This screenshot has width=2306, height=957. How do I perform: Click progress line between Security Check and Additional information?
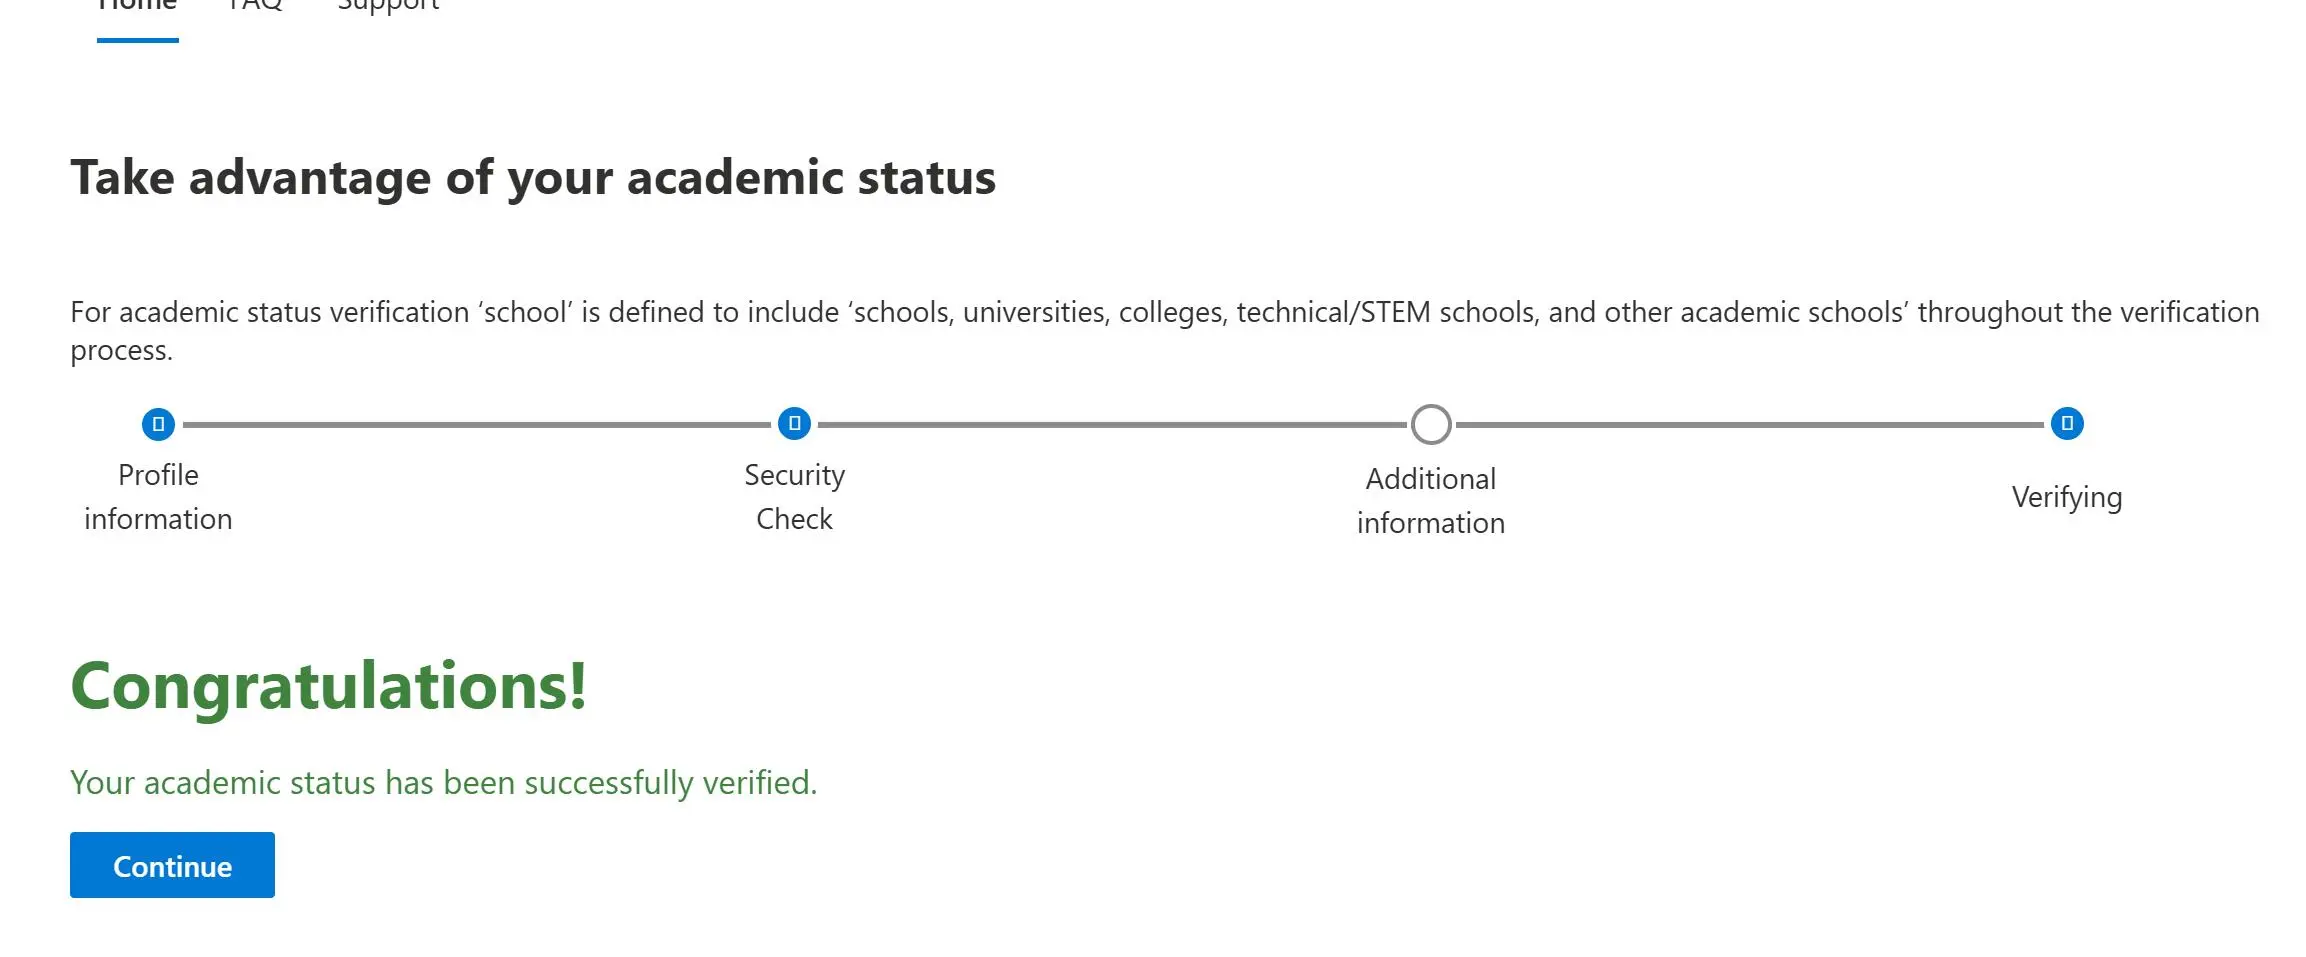tap(1112, 425)
